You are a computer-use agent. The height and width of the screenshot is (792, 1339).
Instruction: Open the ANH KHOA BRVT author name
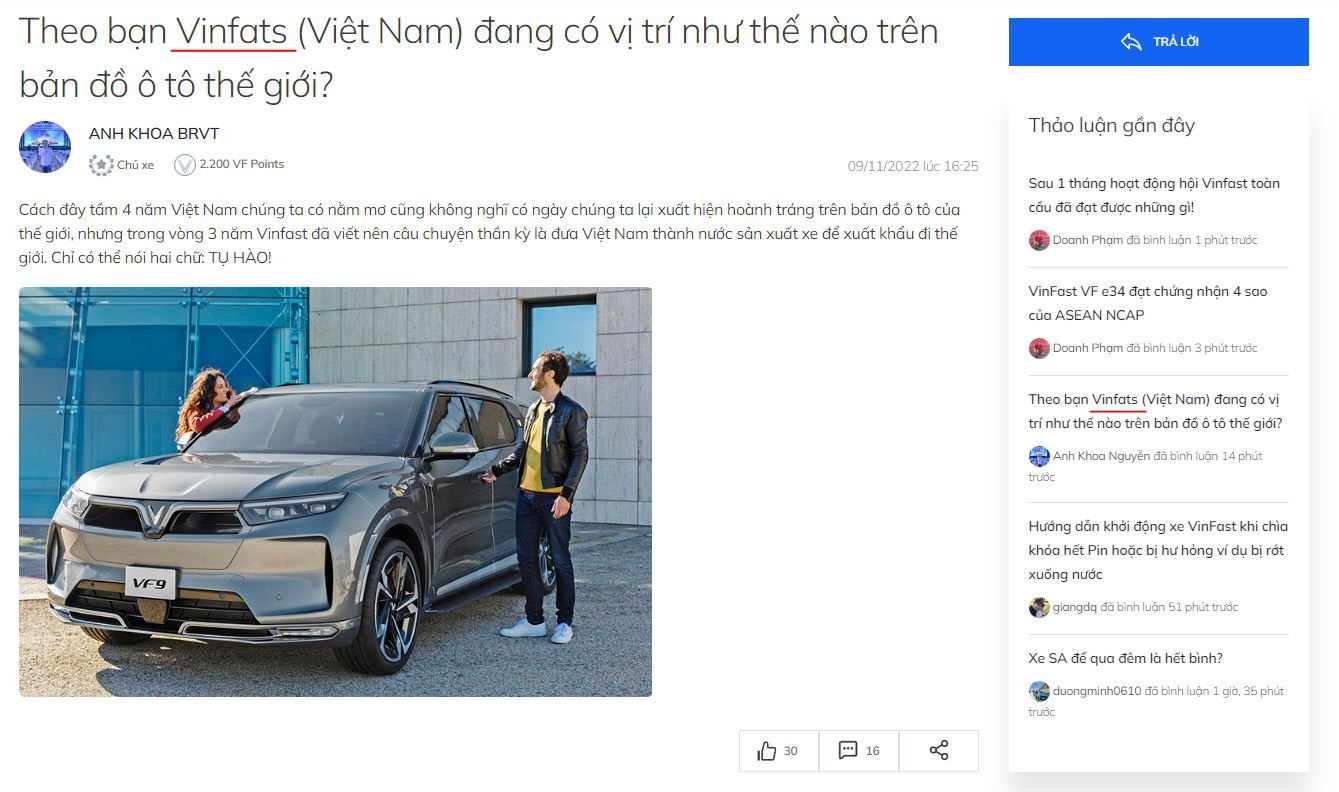coord(154,134)
